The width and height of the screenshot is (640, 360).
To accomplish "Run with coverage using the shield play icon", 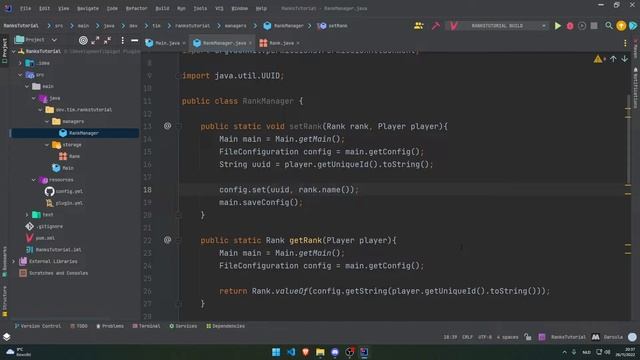I will 582,26.
